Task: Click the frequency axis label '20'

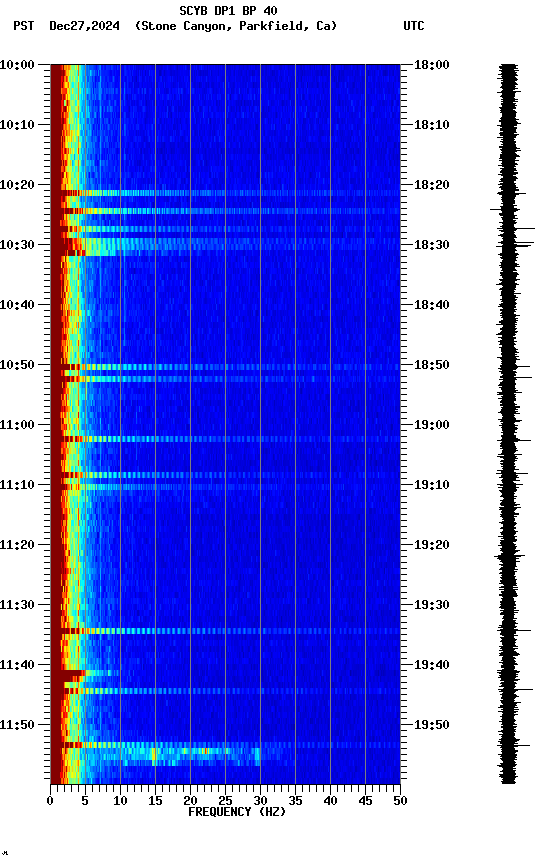Action: pos(190,801)
